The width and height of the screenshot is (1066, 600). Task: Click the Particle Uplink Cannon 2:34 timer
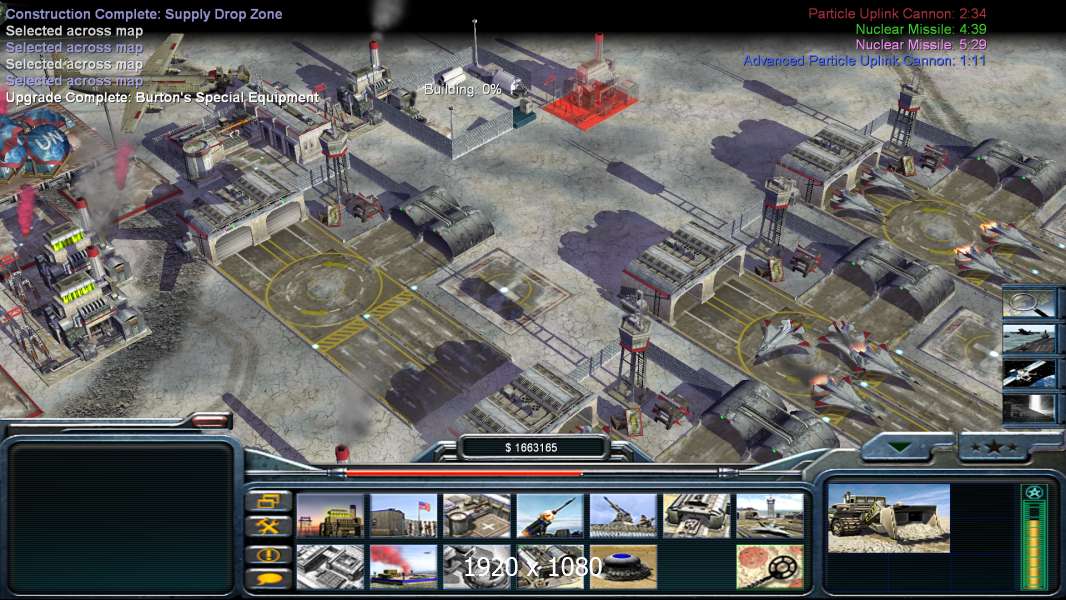897,13
